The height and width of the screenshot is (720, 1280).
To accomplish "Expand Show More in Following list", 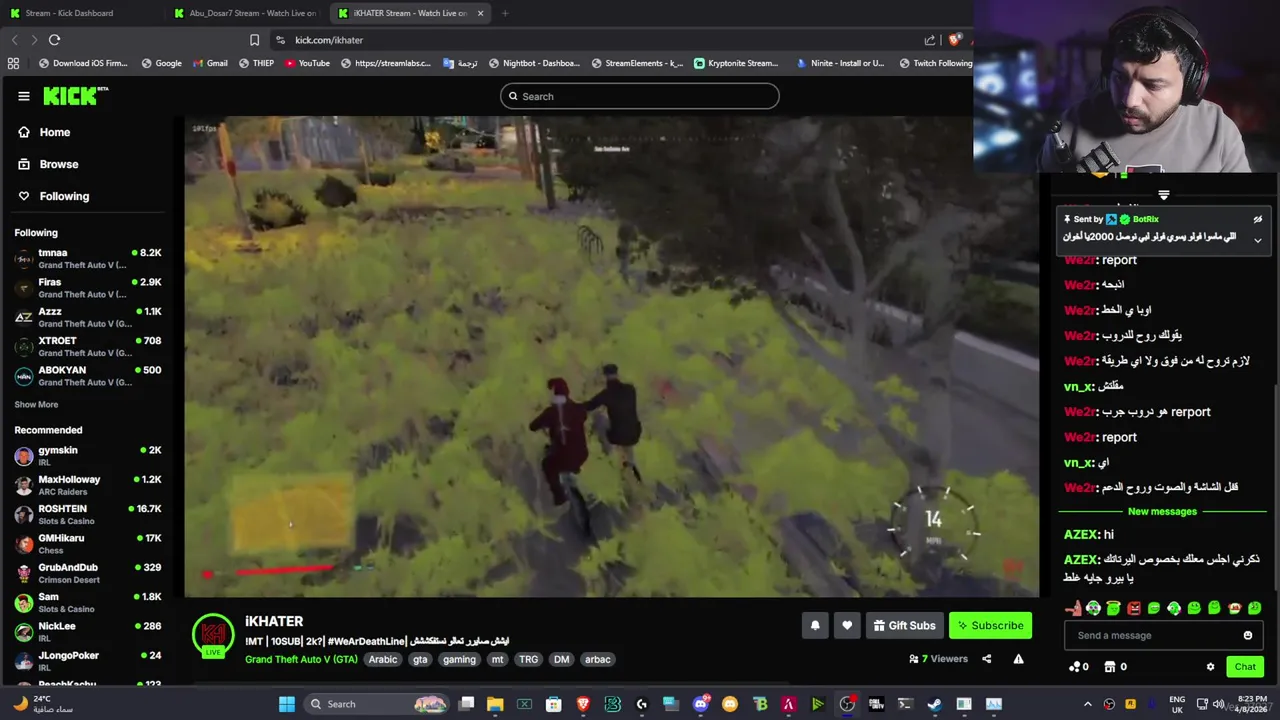I will [x=36, y=405].
